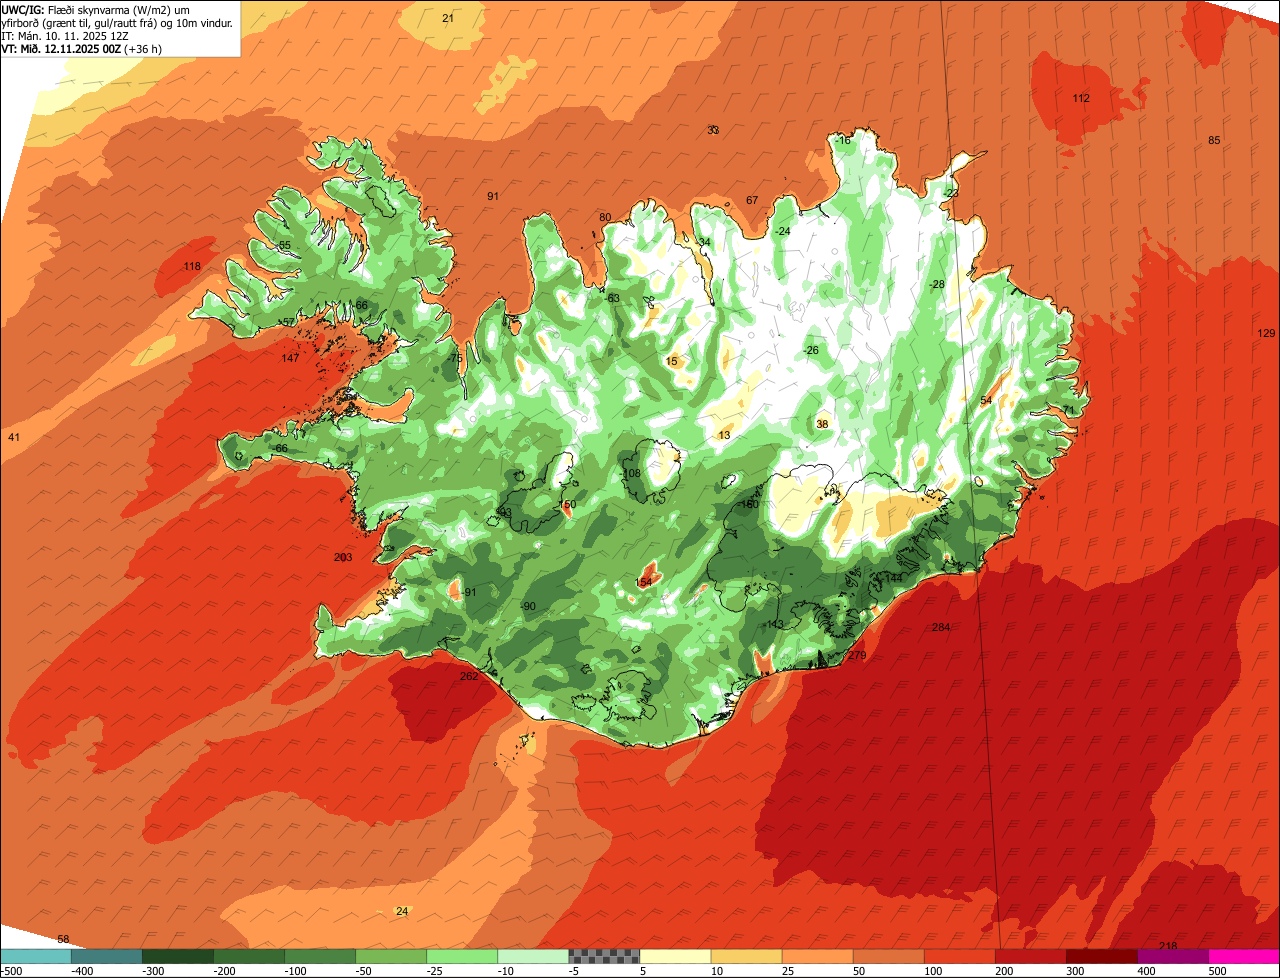Click the map value 218 in the bottom right

point(1168,946)
